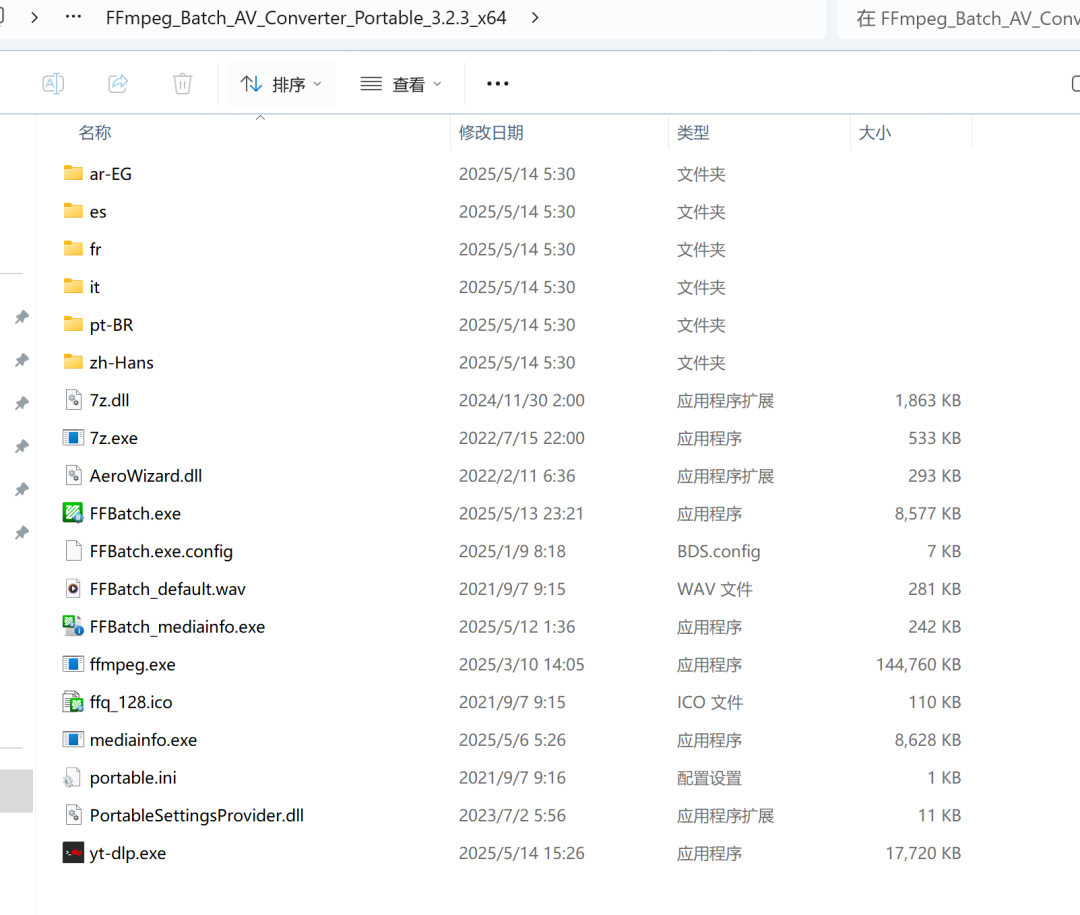Select the ar-EG folder icon

click(73, 173)
